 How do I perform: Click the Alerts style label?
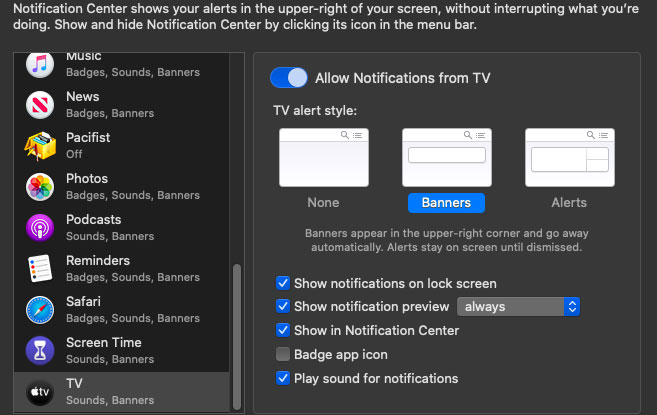point(569,202)
